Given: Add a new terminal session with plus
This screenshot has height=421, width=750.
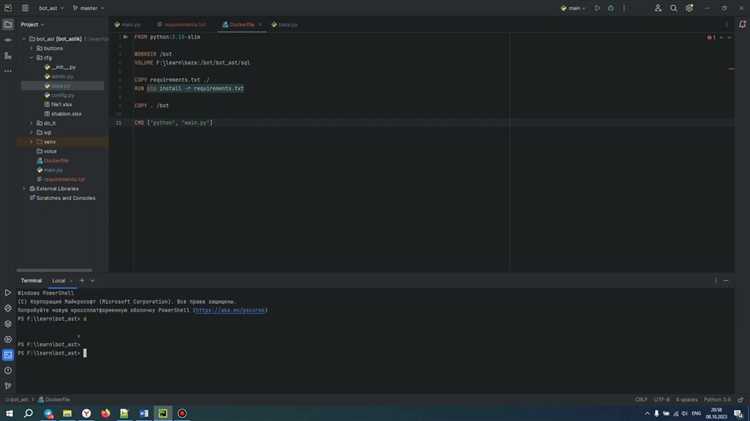Looking at the screenshot, I should click(x=82, y=281).
